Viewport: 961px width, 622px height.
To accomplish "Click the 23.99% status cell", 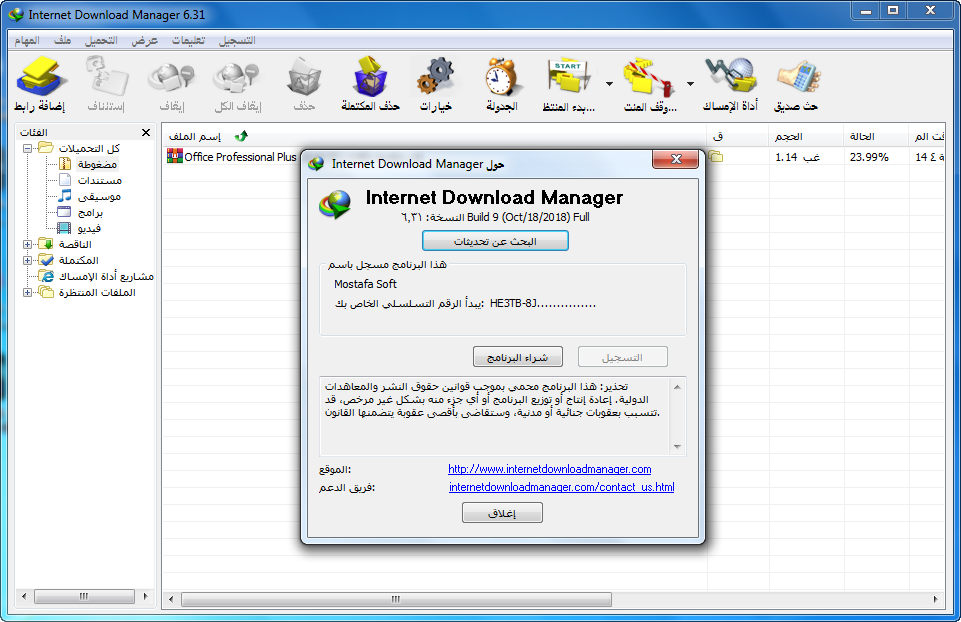I will 869,157.
